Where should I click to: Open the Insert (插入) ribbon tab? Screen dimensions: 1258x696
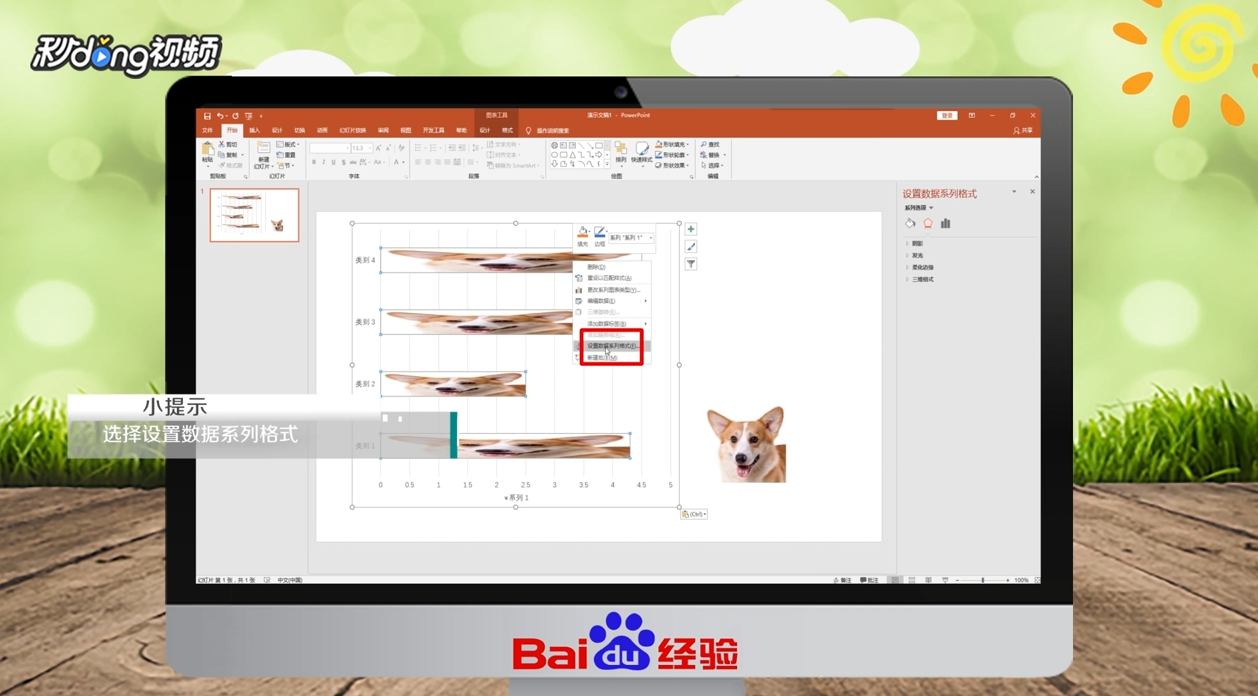tap(255, 130)
